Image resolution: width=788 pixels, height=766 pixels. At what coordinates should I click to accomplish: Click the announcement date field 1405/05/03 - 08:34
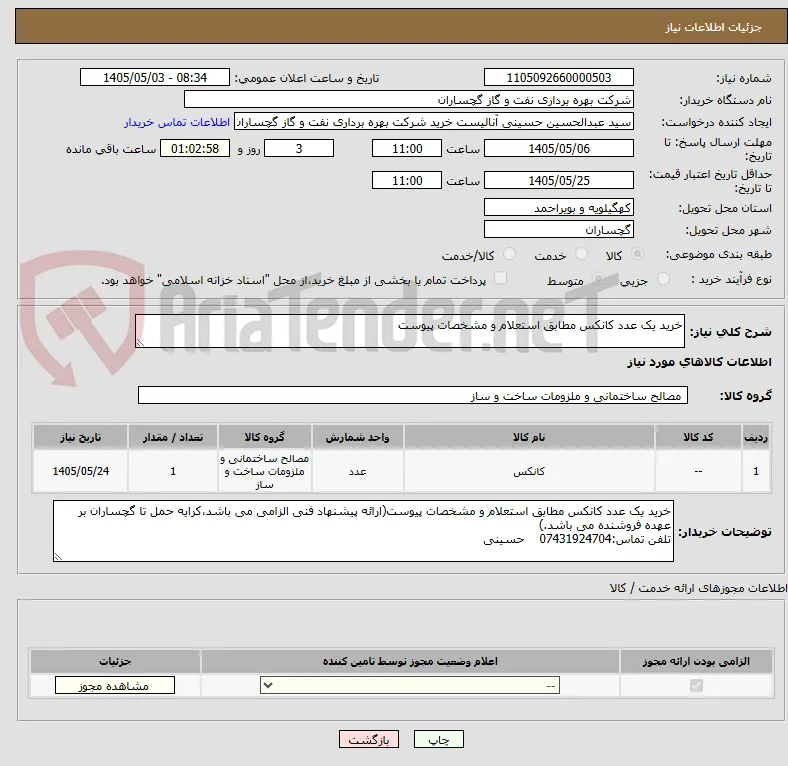tap(155, 78)
